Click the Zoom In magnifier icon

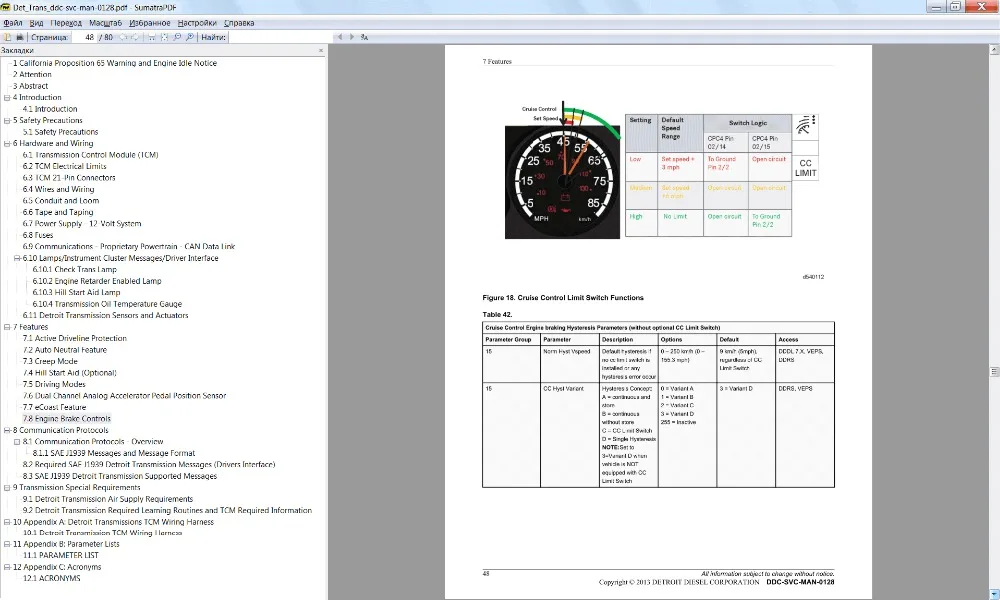(189, 37)
